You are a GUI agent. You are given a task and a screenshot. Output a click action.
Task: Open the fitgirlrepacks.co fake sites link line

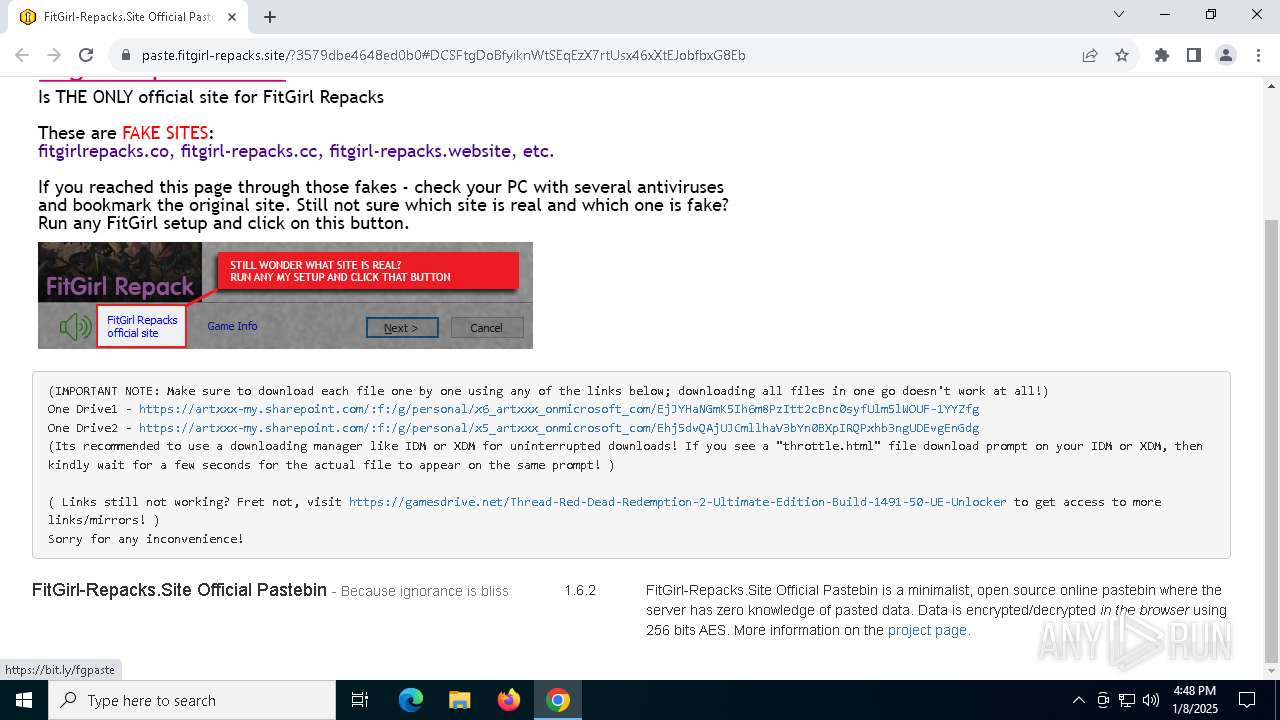[296, 151]
